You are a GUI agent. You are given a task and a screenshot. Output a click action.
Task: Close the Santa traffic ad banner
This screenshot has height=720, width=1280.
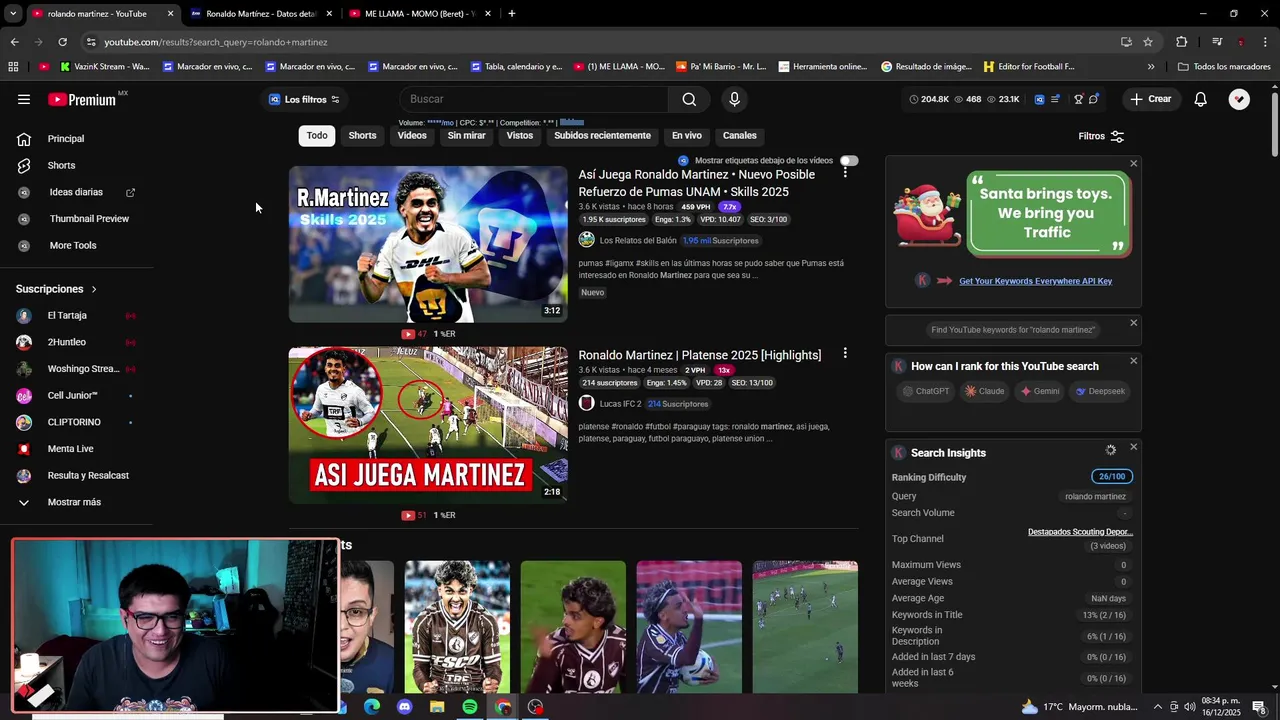tap(1133, 163)
